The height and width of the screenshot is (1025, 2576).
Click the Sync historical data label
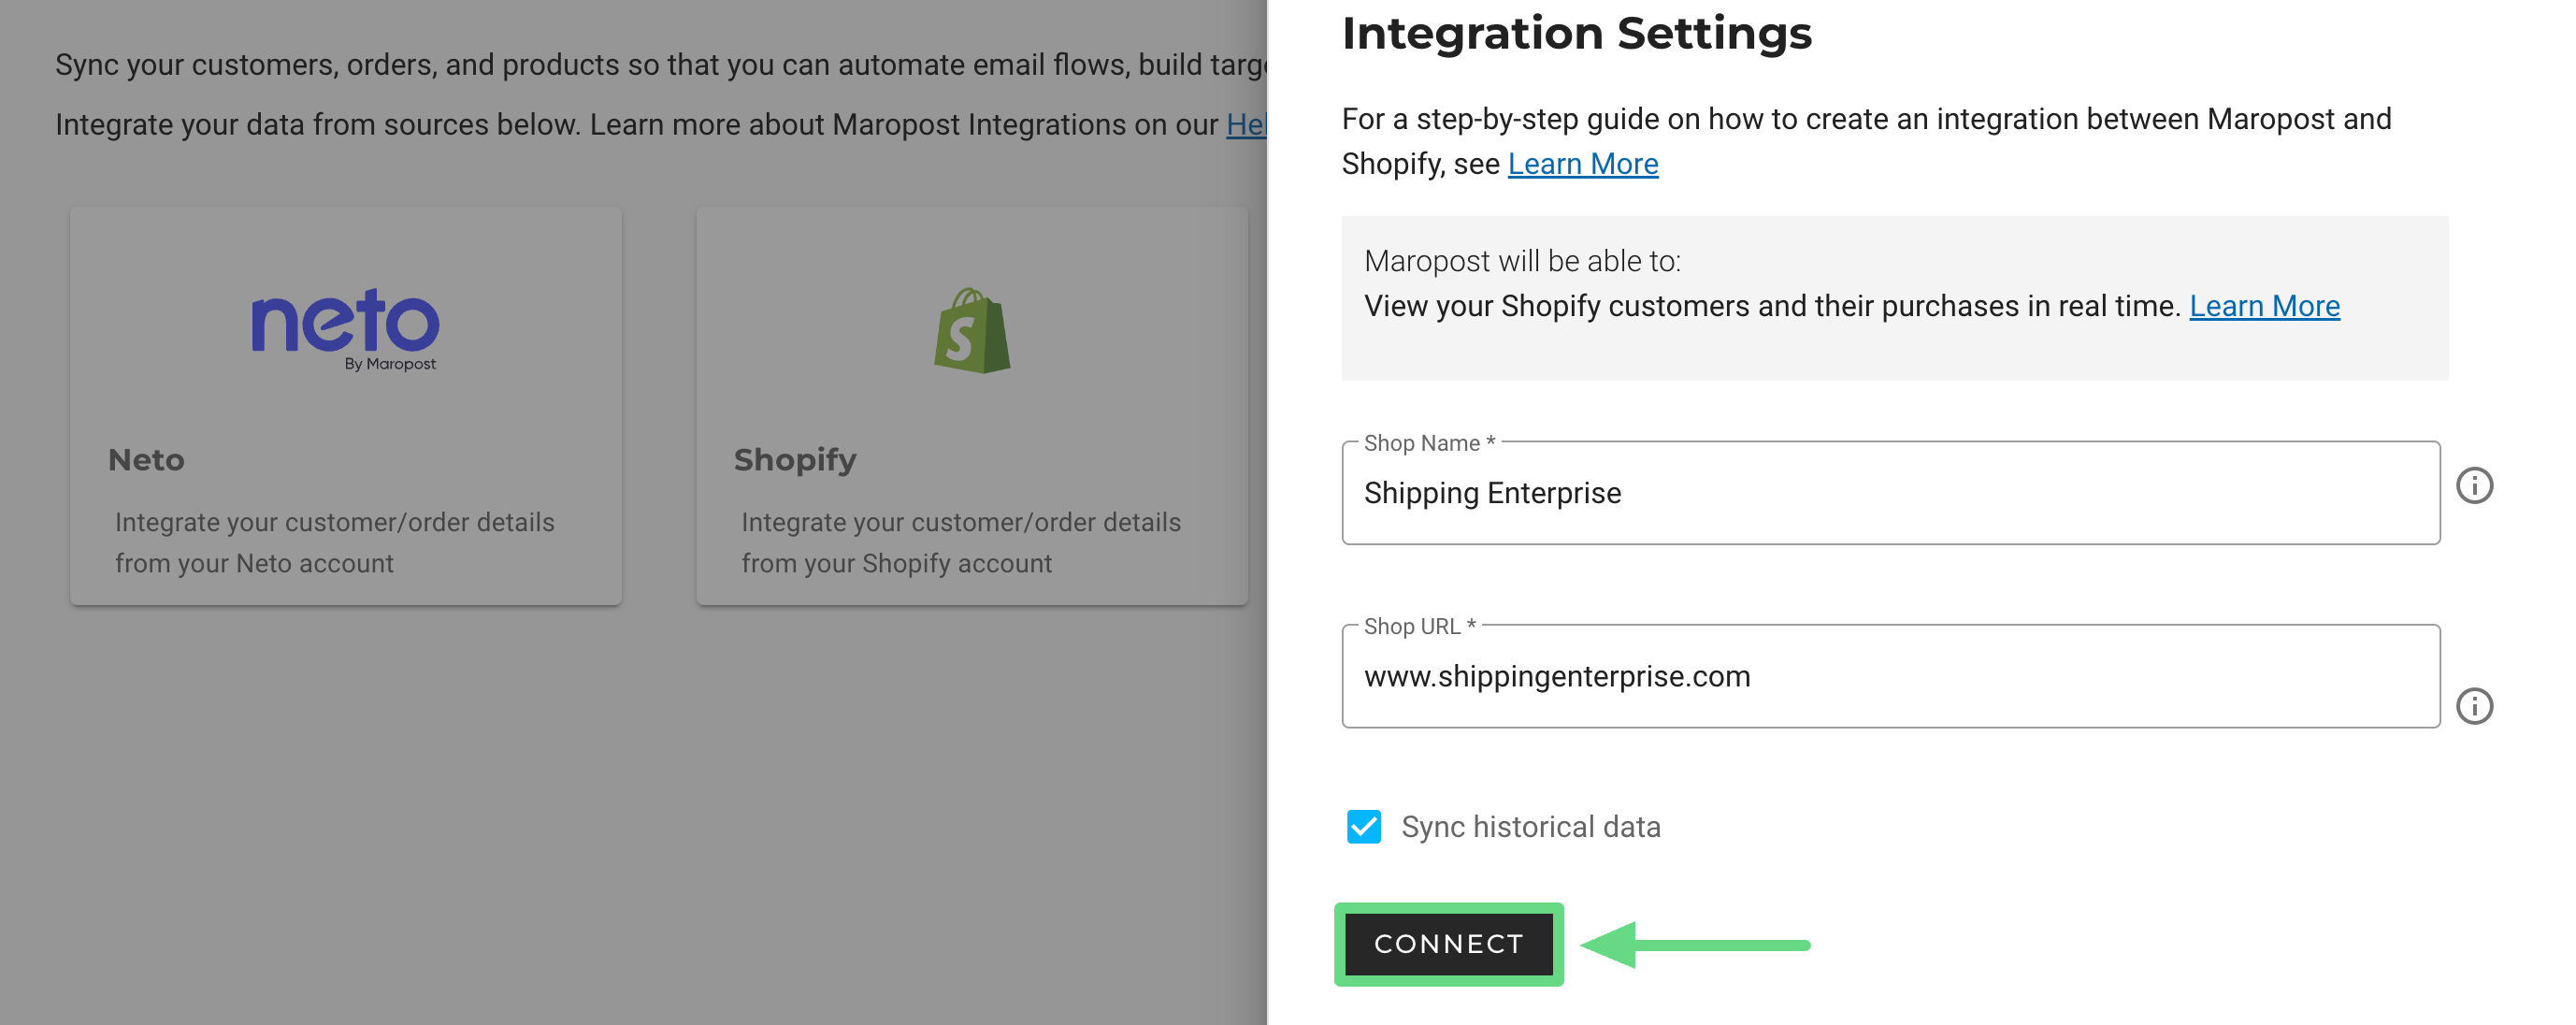click(1530, 827)
